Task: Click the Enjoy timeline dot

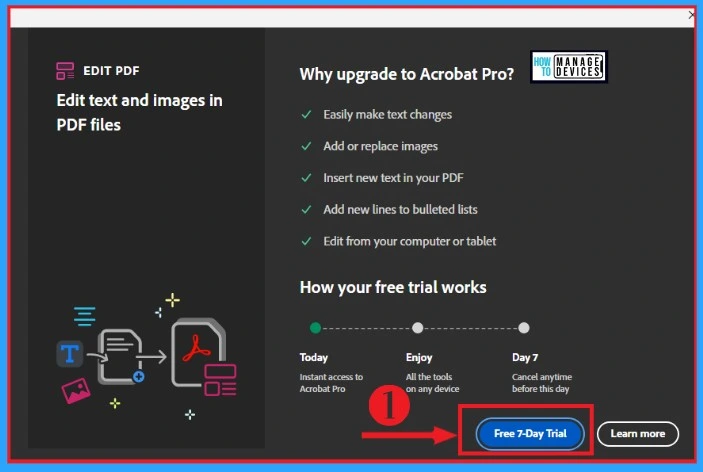Action: [x=417, y=328]
